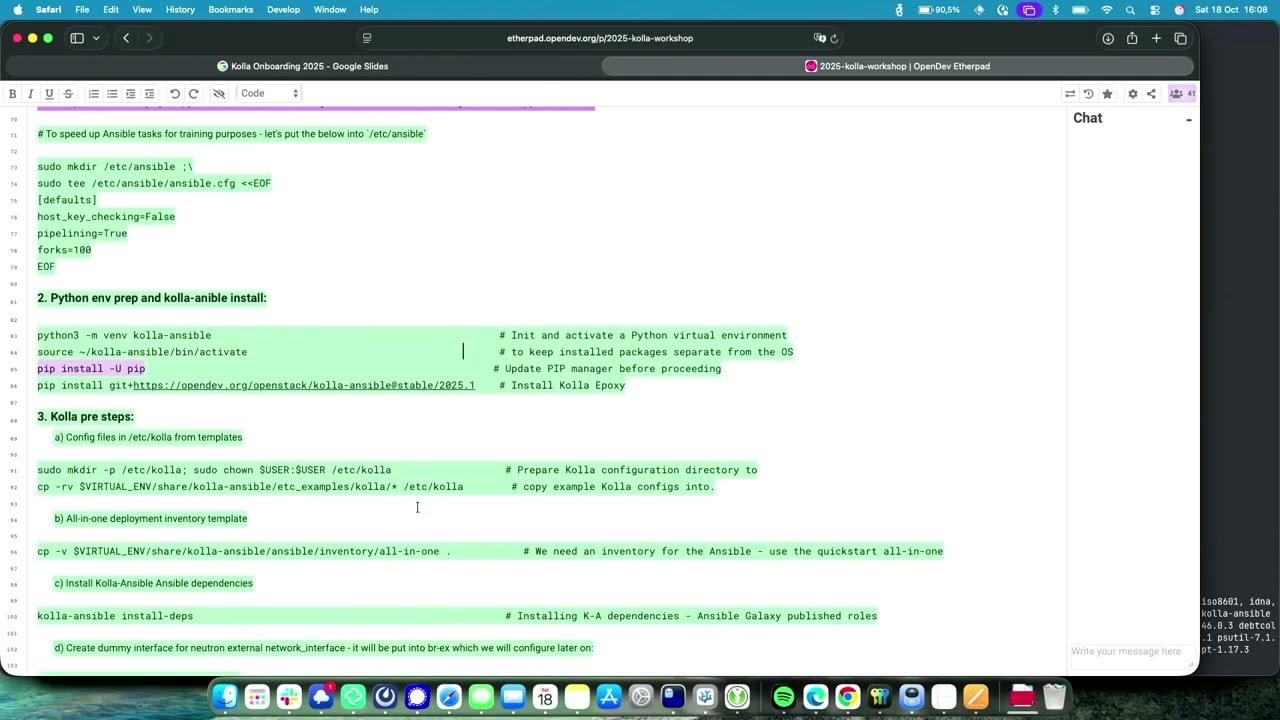Open the View menu
1280x720 pixels.
tap(142, 9)
